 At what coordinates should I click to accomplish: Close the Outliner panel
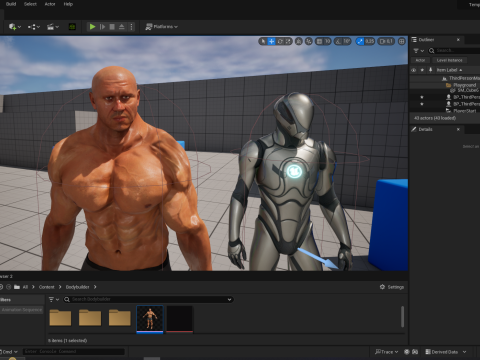pyautogui.click(x=458, y=40)
